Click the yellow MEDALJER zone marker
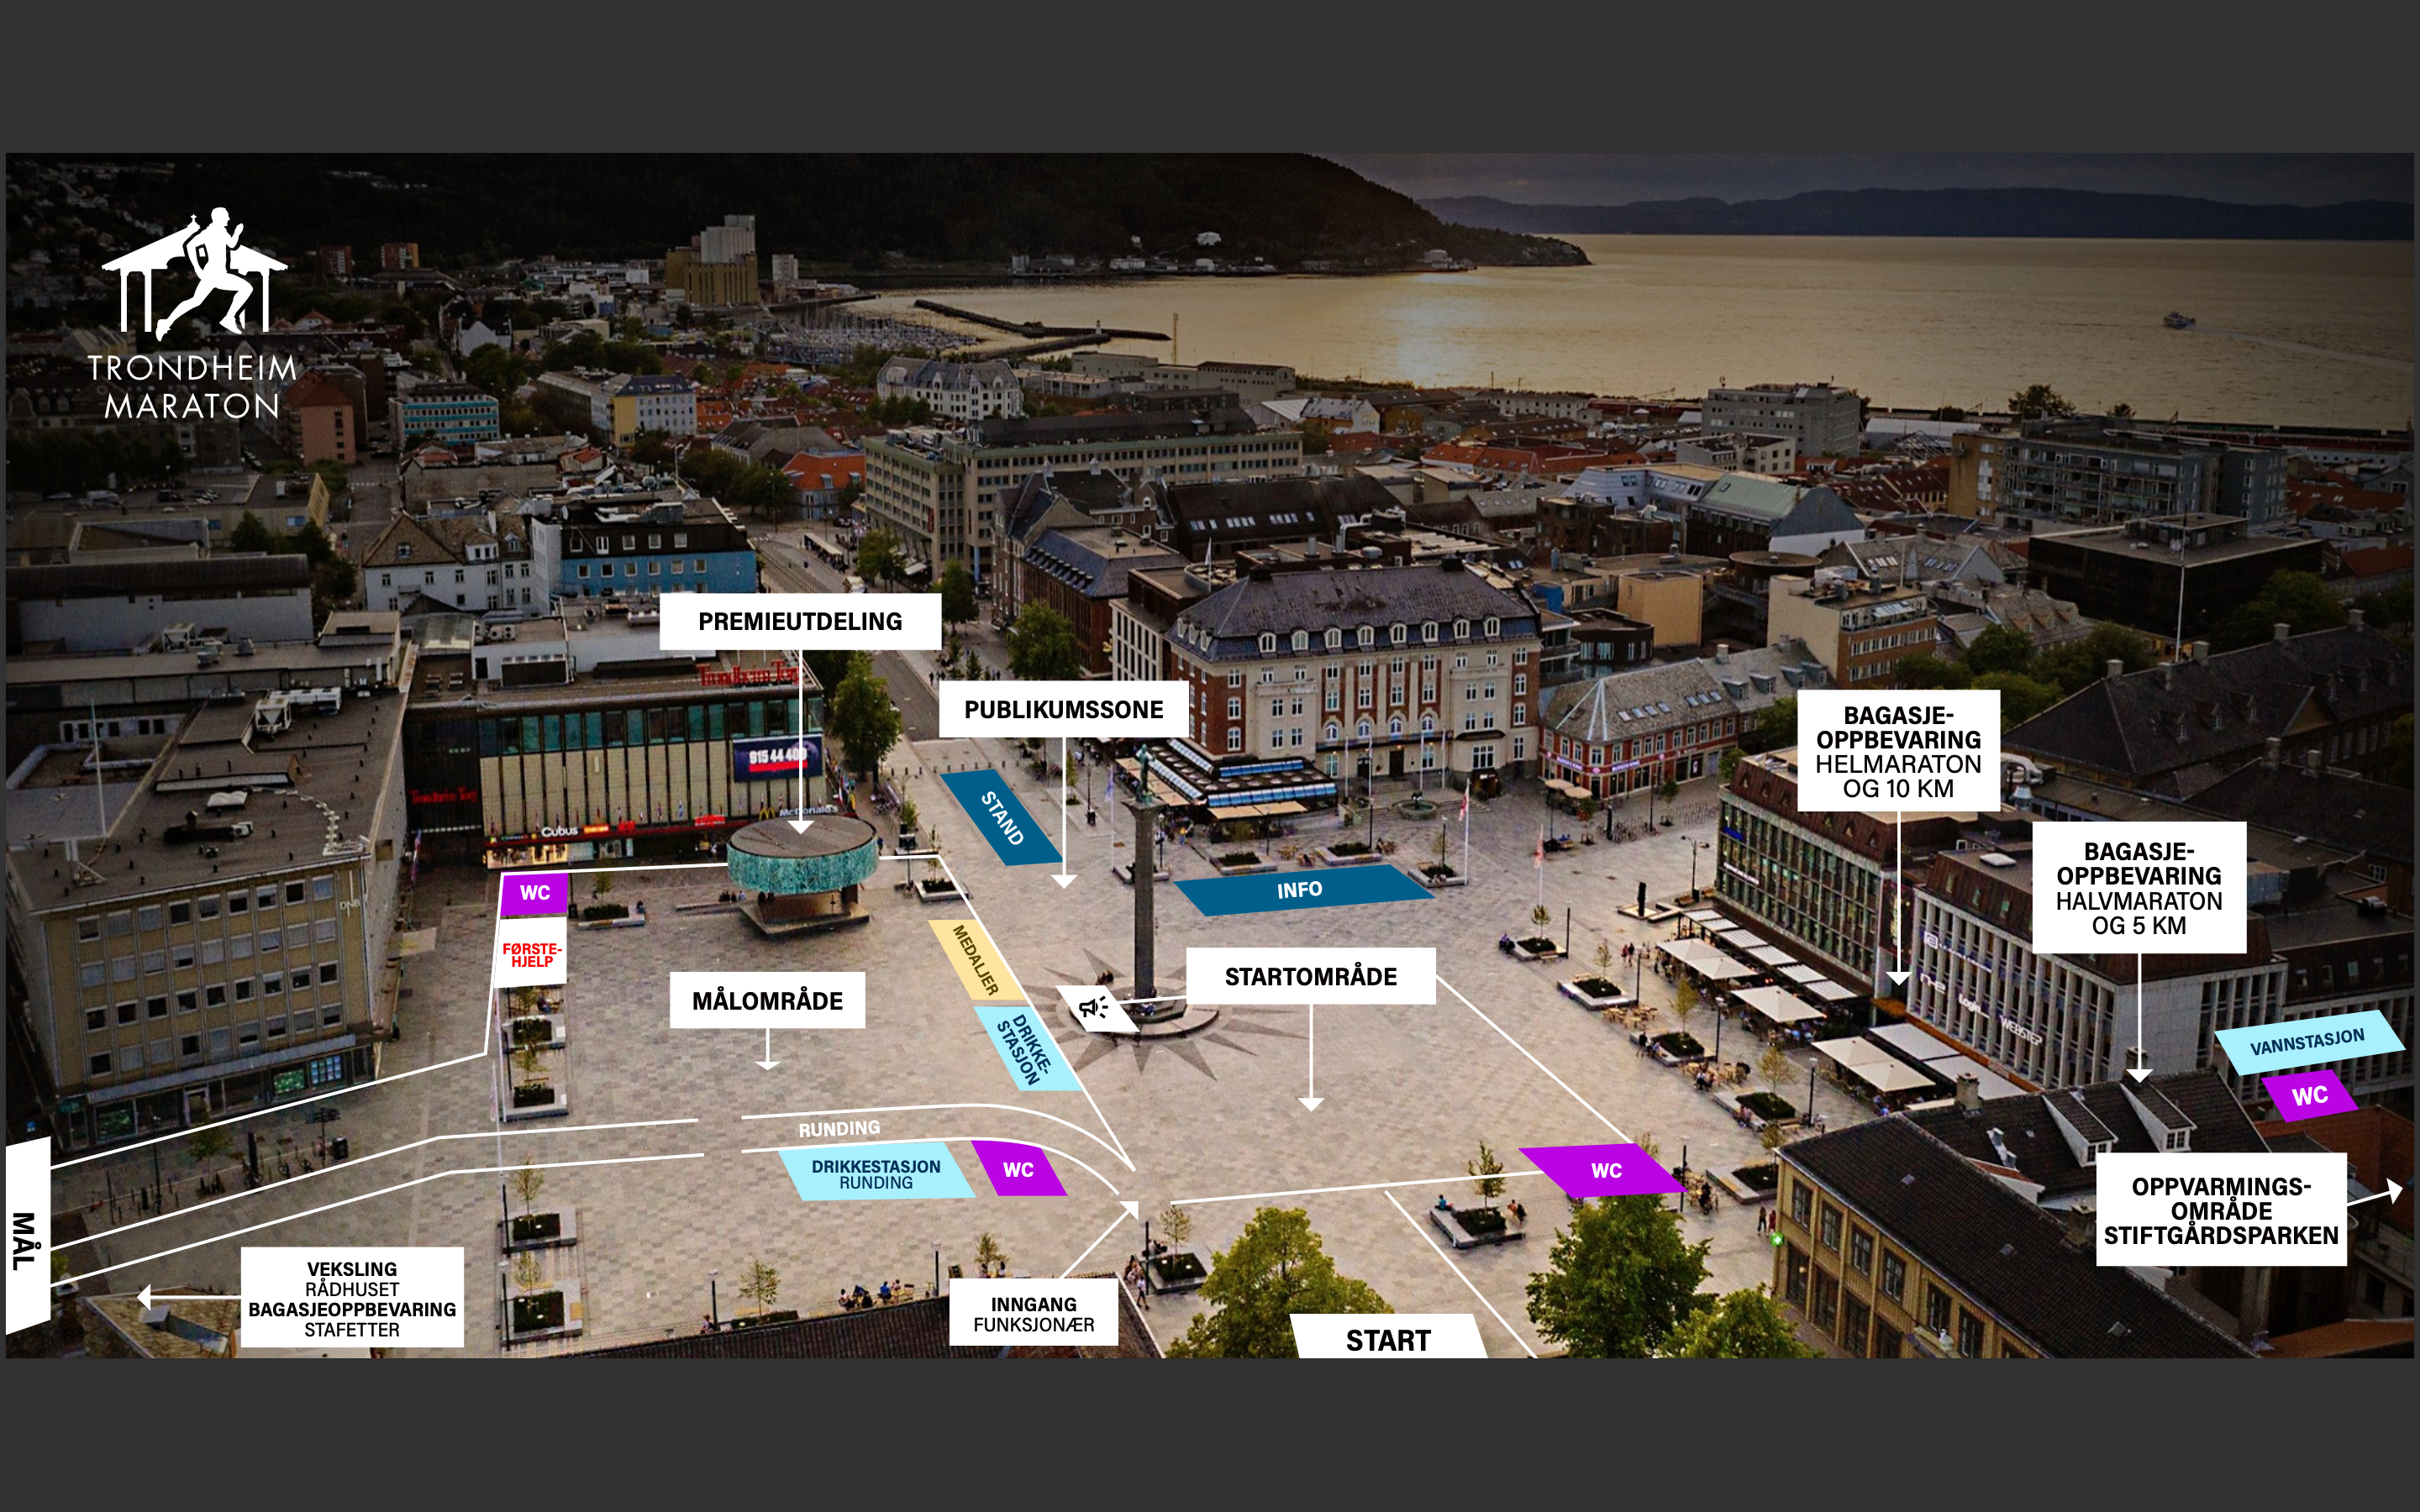2420x1512 pixels. tap(976, 960)
